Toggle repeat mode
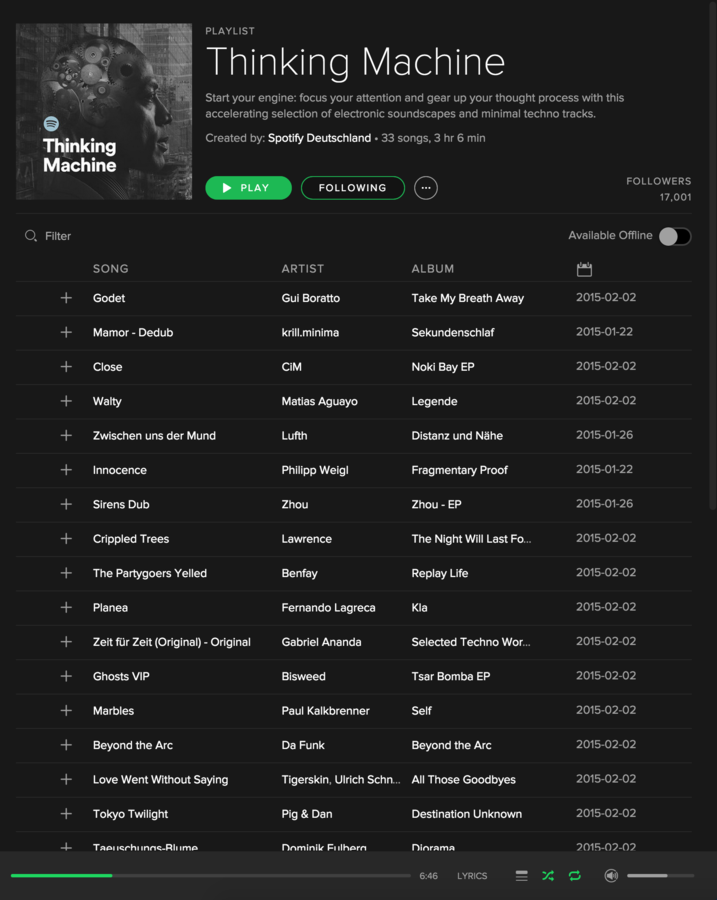Viewport: 717px width, 900px height. (x=575, y=875)
